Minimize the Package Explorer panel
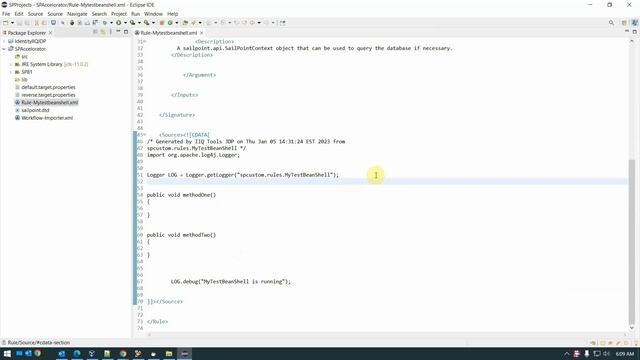 [x=118, y=31]
